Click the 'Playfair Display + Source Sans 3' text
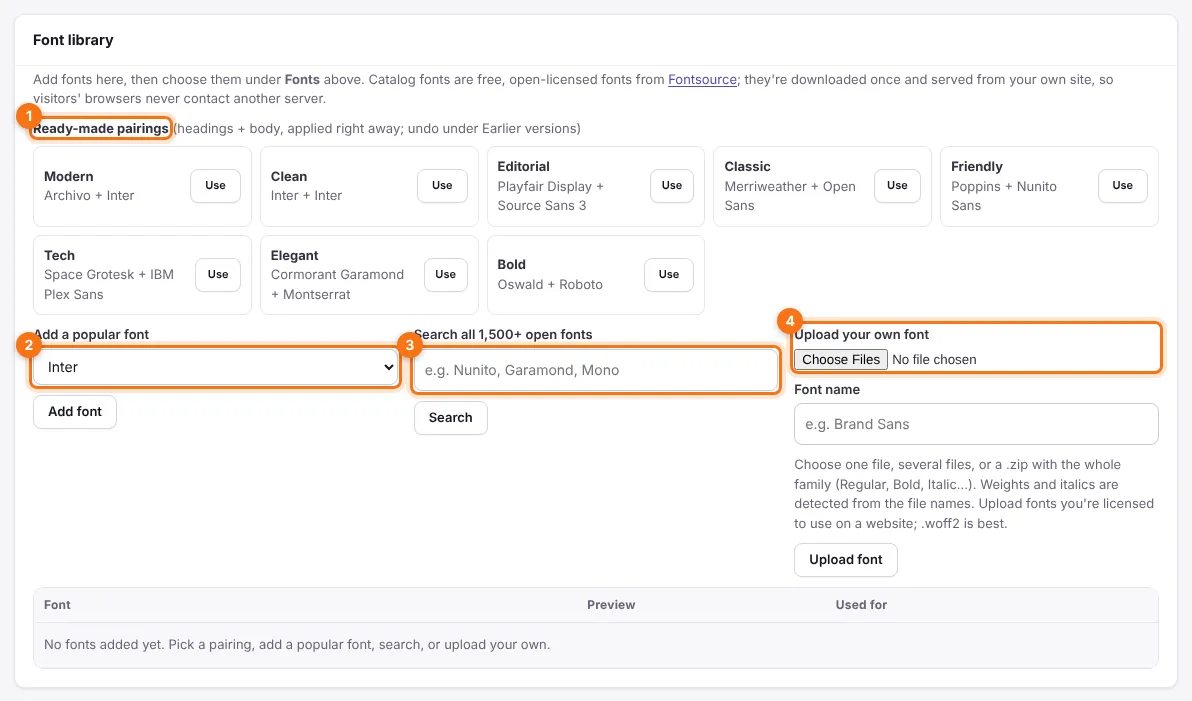Screen dimensions: 1192x701 (x=550, y=196)
